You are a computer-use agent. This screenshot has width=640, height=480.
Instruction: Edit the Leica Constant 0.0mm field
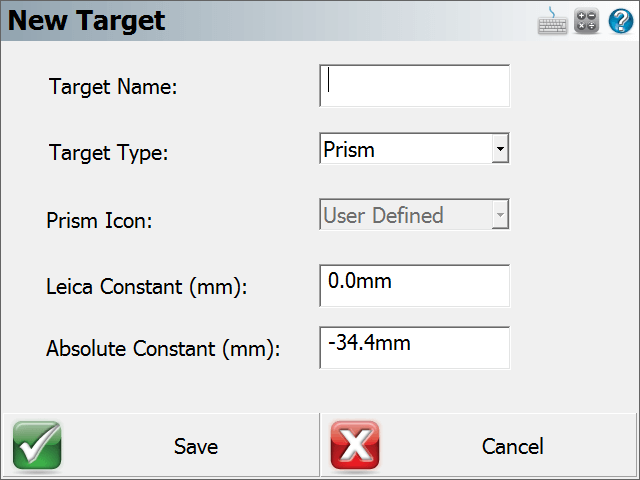(x=414, y=285)
